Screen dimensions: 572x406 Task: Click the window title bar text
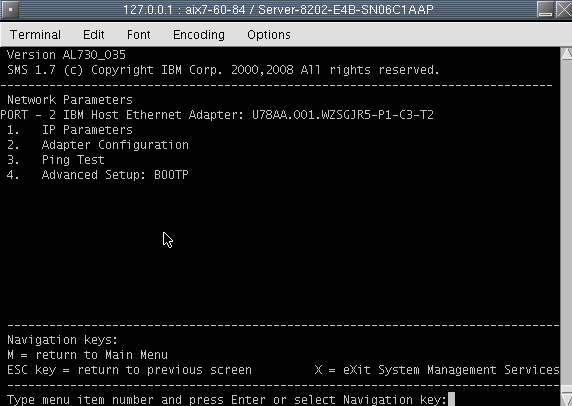click(278, 9)
